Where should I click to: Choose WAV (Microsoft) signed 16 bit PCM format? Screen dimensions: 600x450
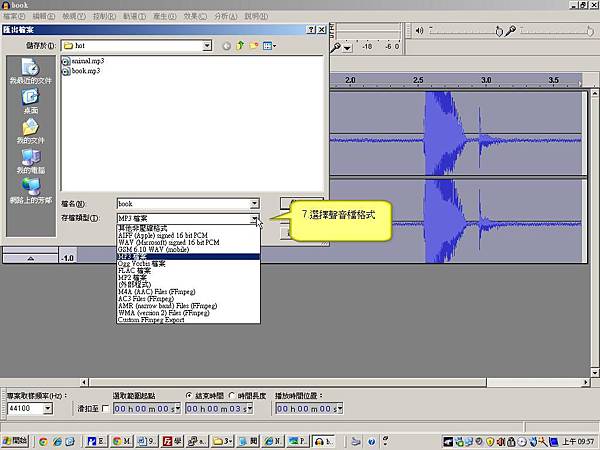coord(188,242)
